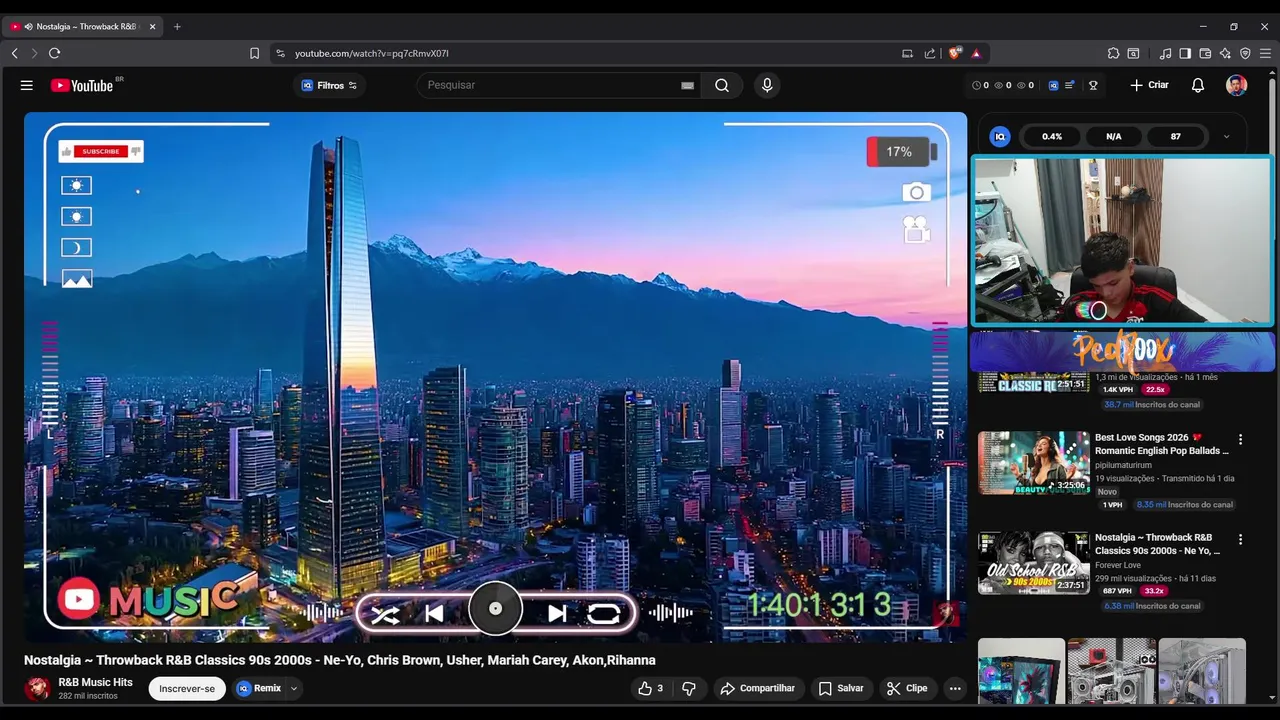Image resolution: width=1280 pixels, height=720 pixels.
Task: Open the Brave VPN shield icon
Action: pos(1245,53)
